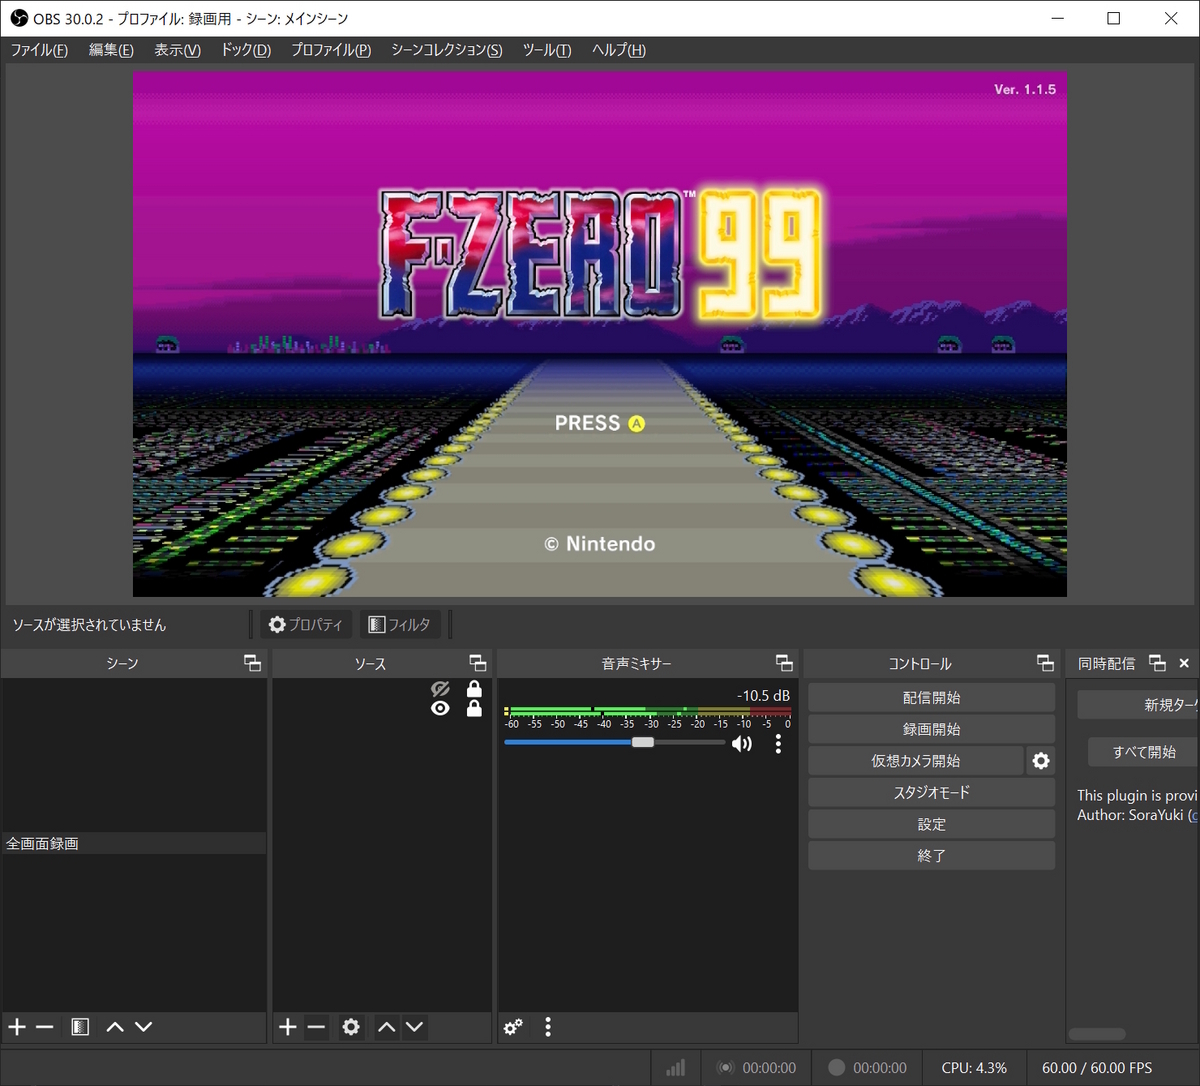Move scene up with arrow icon
The image size is (1200, 1086).
click(x=115, y=1027)
